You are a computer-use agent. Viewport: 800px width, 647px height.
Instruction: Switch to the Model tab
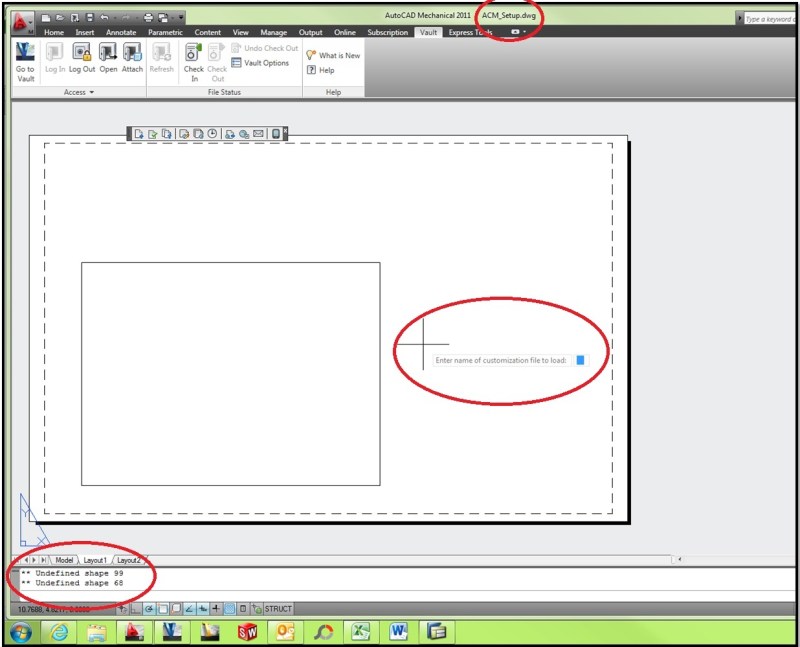tap(64, 560)
